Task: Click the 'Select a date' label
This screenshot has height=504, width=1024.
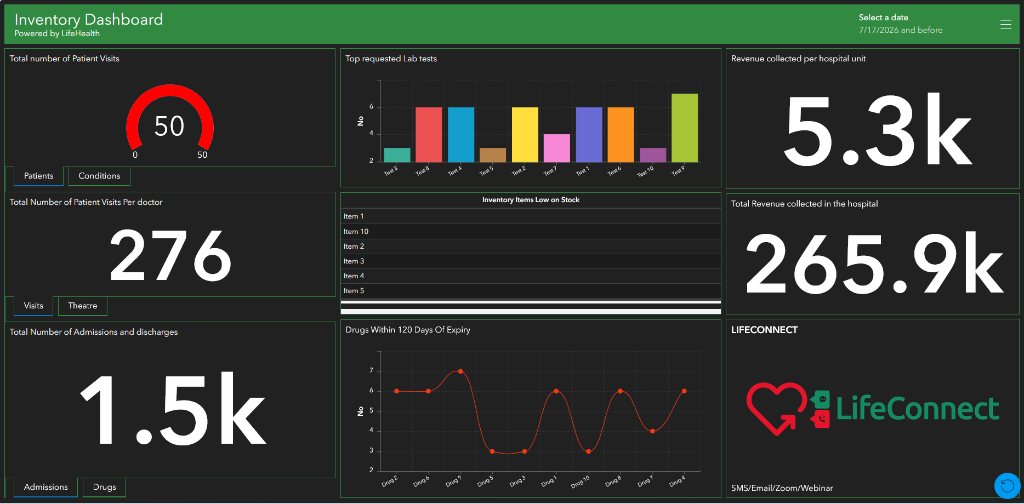Action: 884,18
